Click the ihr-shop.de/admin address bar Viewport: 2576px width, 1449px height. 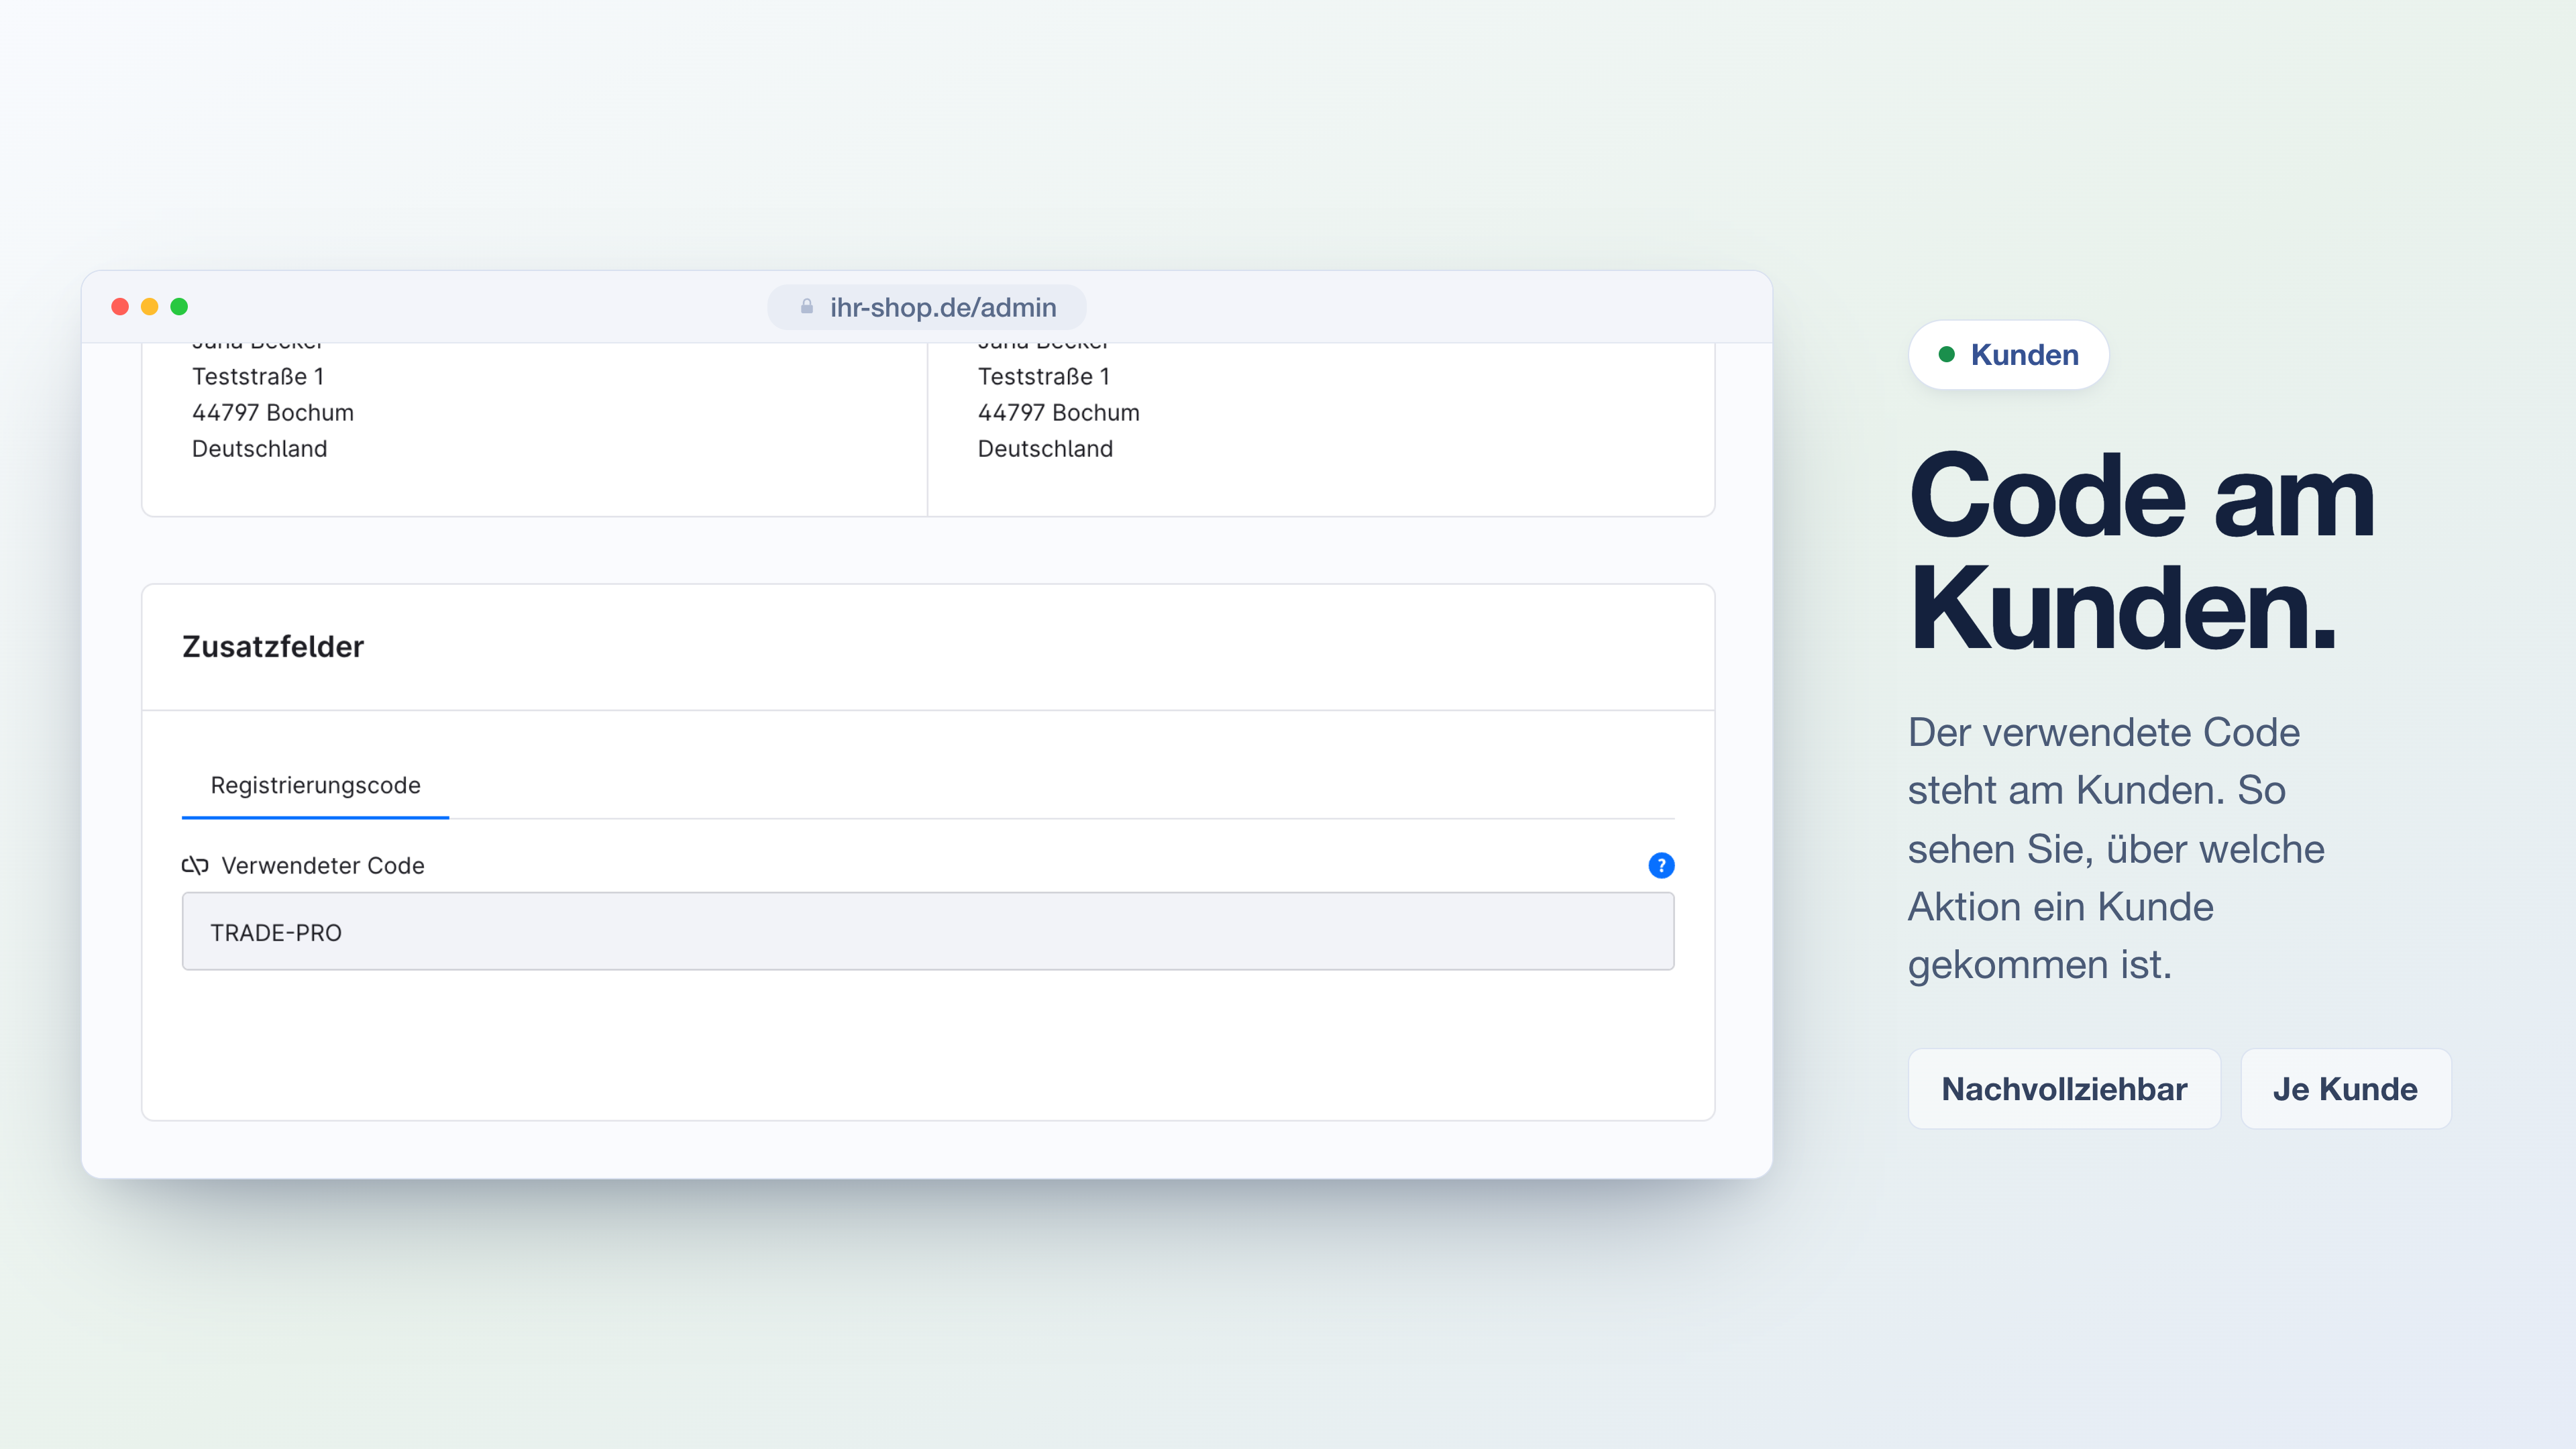click(x=927, y=307)
